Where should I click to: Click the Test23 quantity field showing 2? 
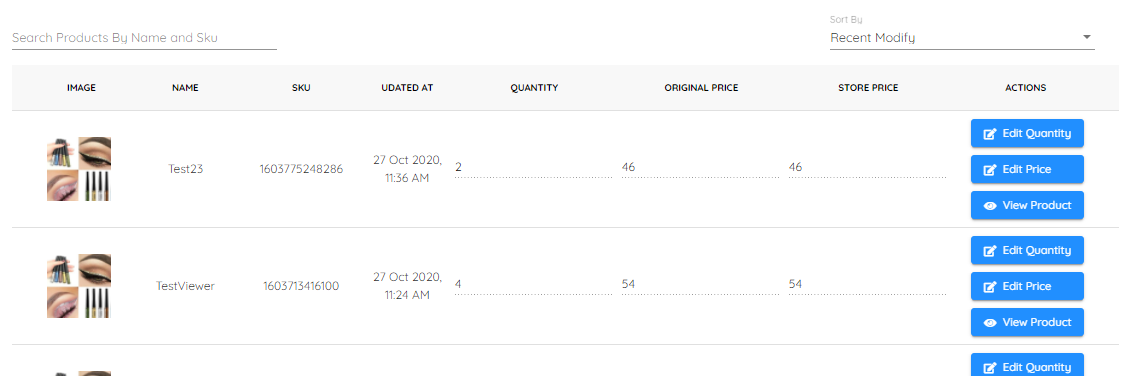(x=533, y=167)
